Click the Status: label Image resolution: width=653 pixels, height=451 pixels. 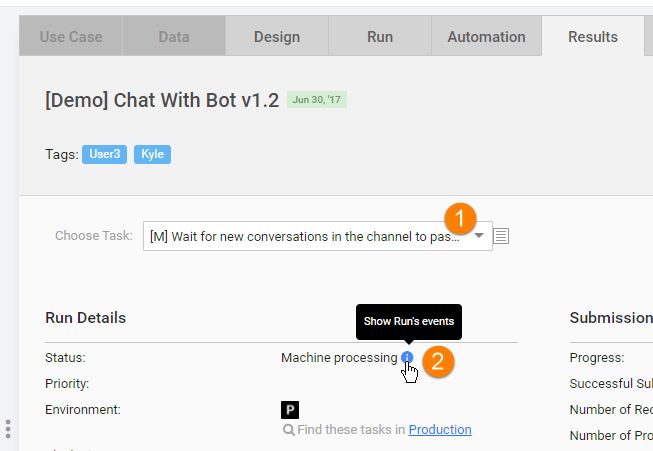tap(65, 358)
